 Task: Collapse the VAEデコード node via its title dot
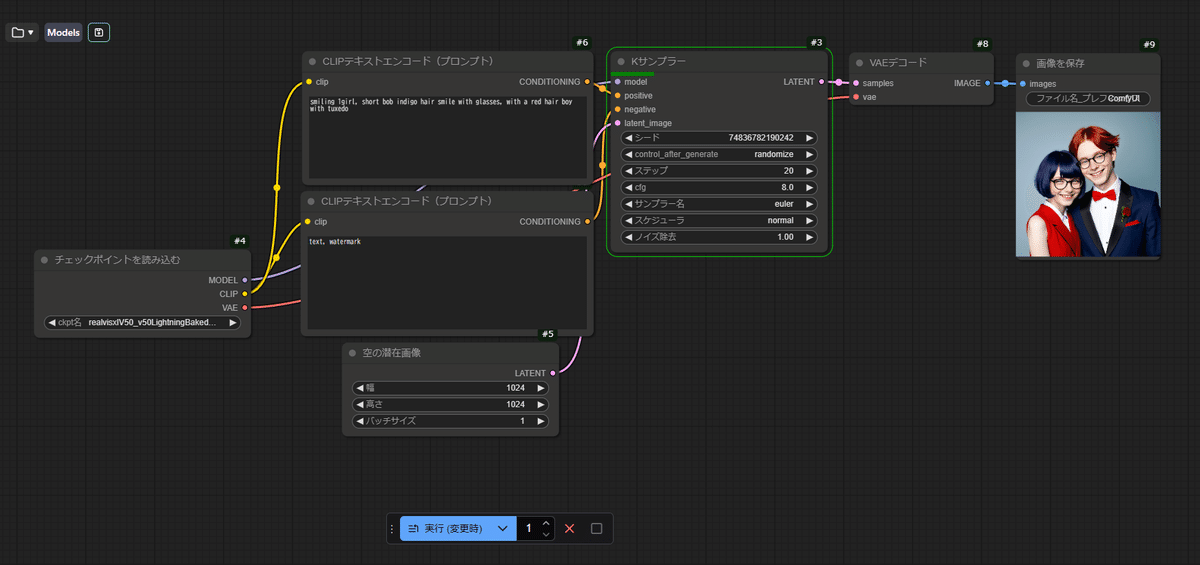click(858, 62)
